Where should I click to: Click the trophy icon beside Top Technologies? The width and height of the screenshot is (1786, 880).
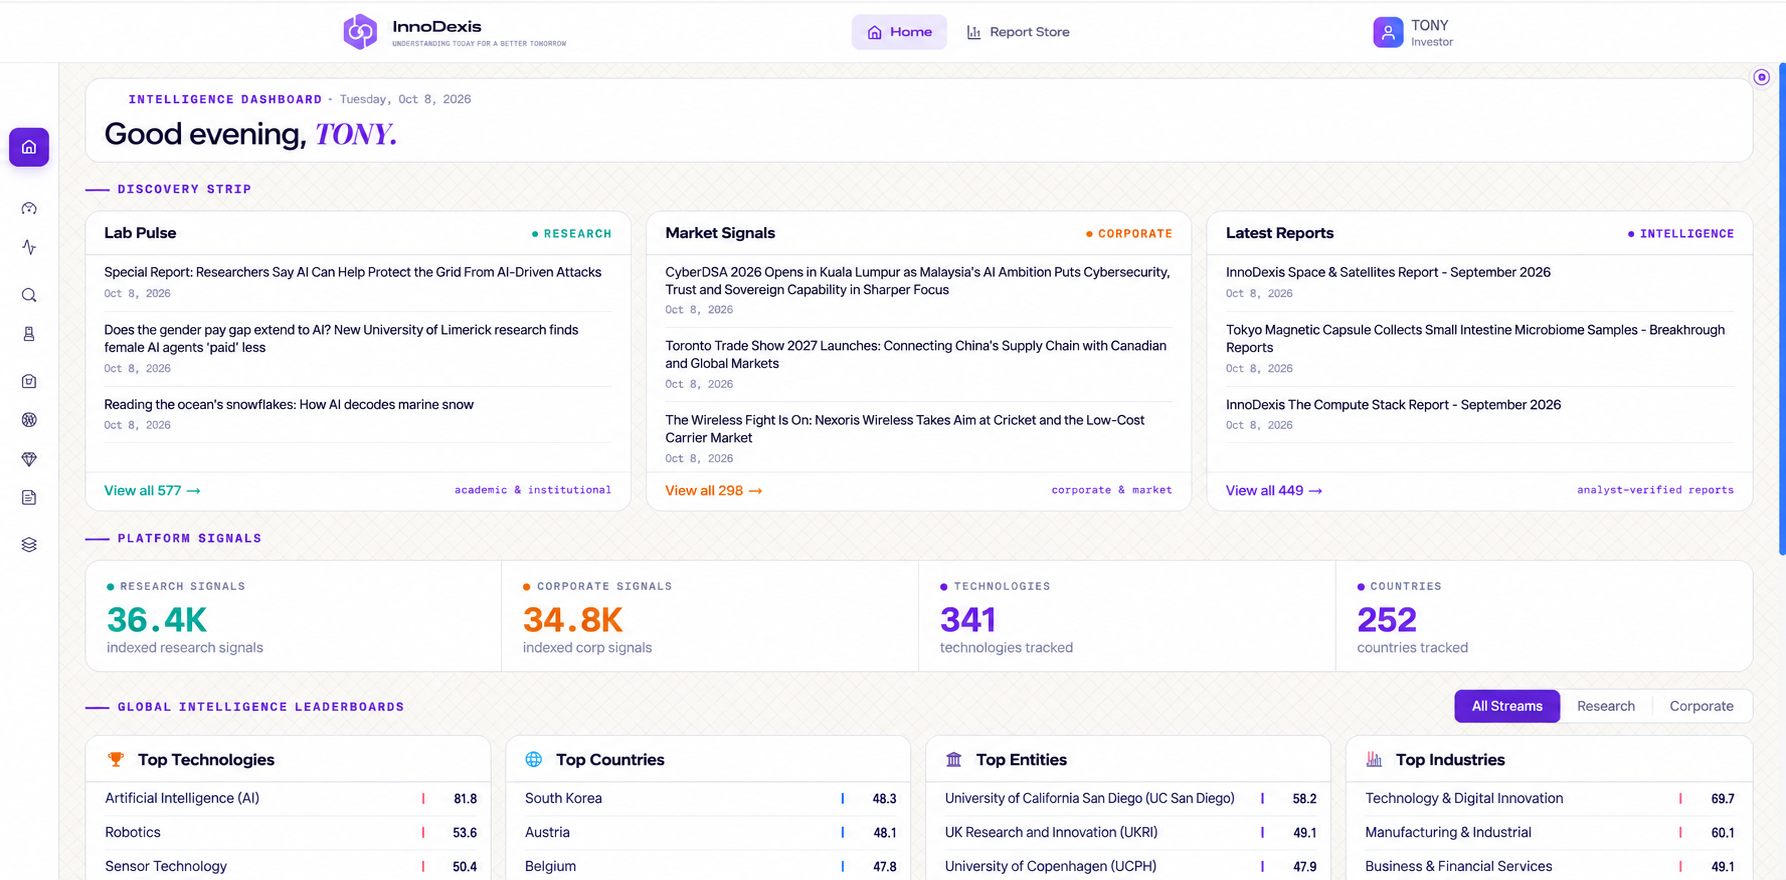click(116, 760)
